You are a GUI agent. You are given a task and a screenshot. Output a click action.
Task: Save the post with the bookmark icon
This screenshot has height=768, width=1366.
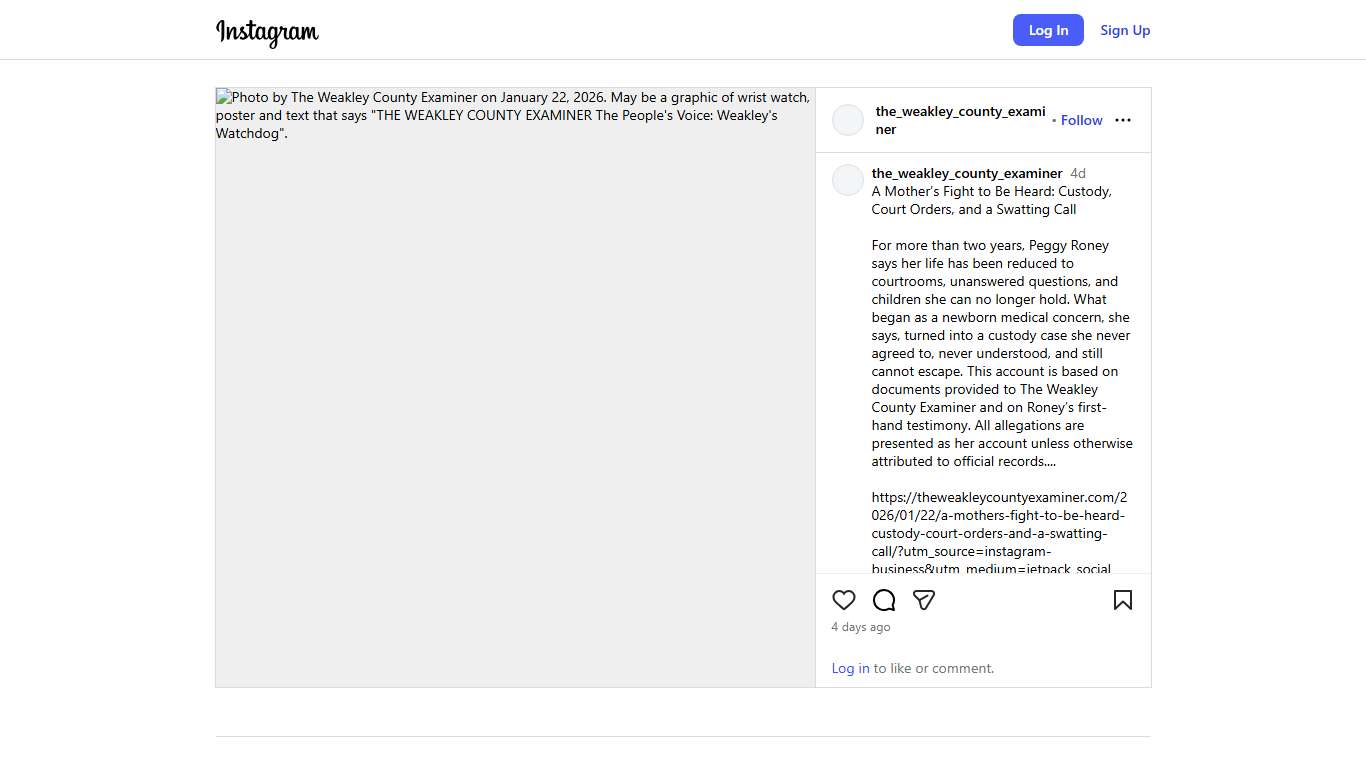click(x=1123, y=600)
